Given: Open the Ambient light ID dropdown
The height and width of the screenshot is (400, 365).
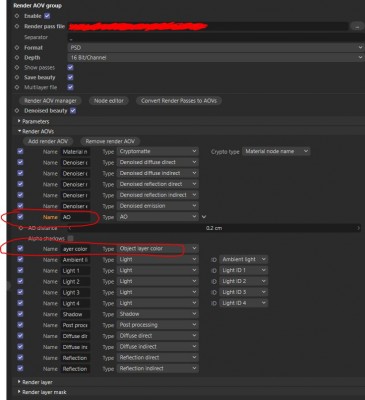Looking at the screenshot, I should coord(244,259).
